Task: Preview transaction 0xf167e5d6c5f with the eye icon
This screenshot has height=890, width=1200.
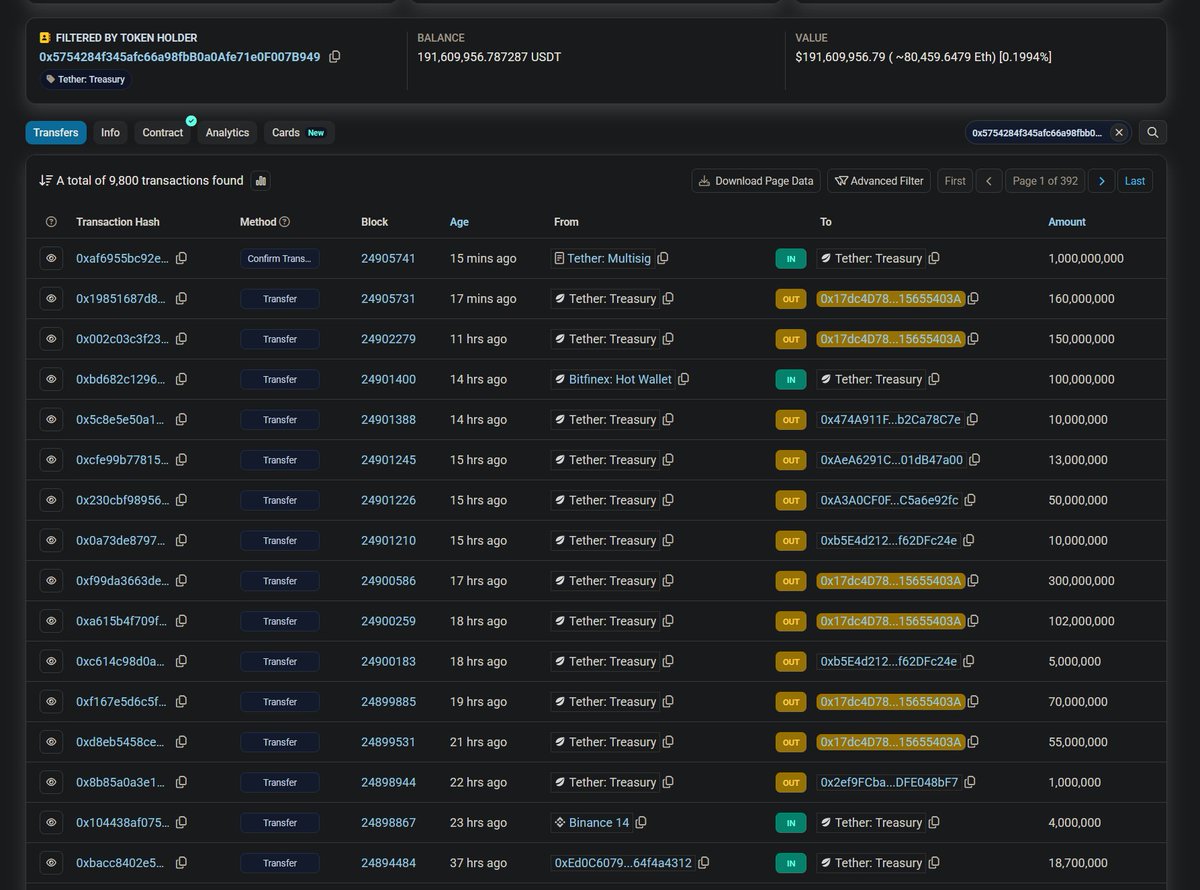Action: click(x=52, y=701)
